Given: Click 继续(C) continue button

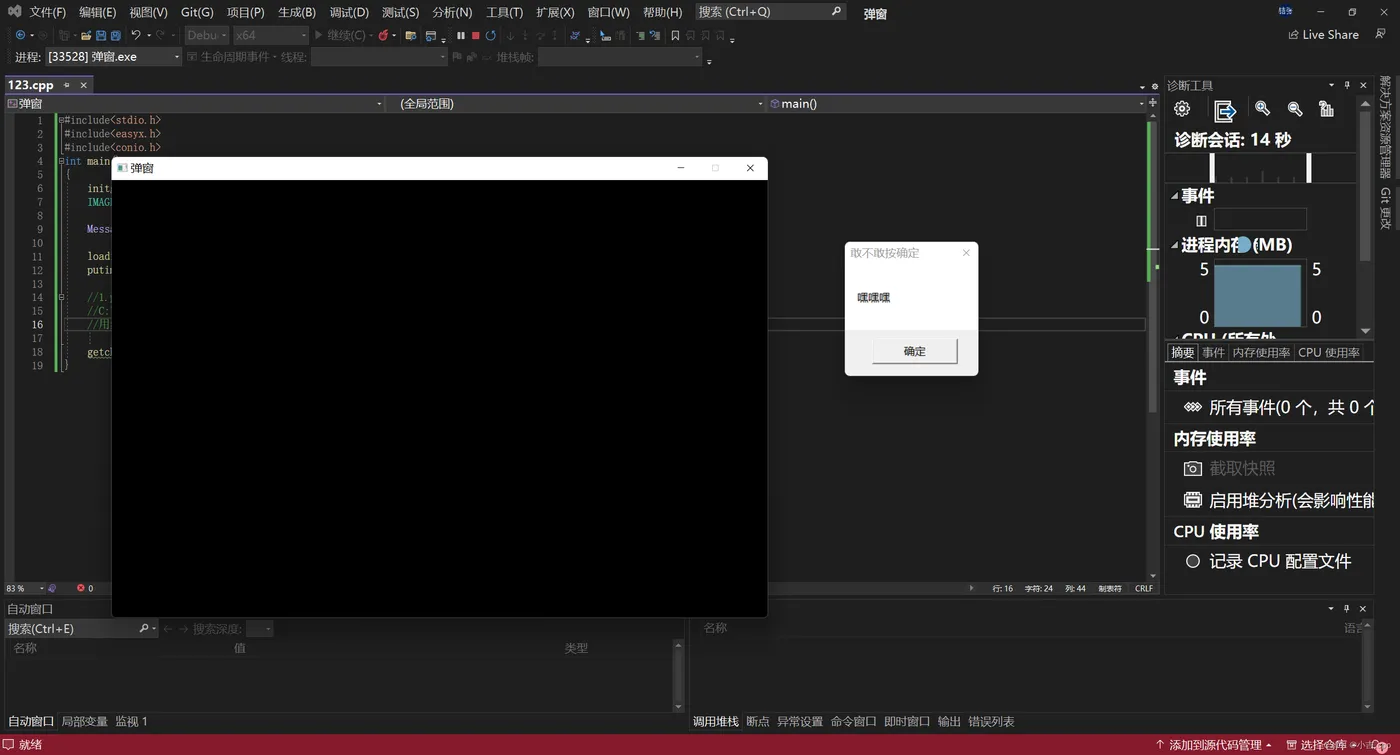Looking at the screenshot, I should [339, 35].
